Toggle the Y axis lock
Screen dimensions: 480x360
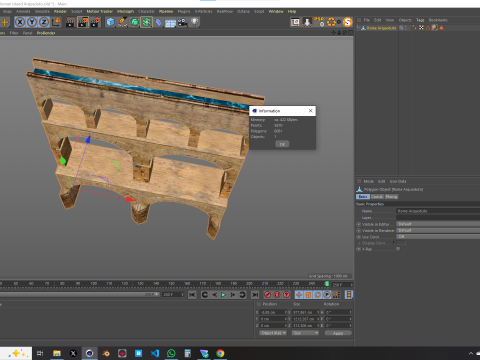tap(32, 22)
